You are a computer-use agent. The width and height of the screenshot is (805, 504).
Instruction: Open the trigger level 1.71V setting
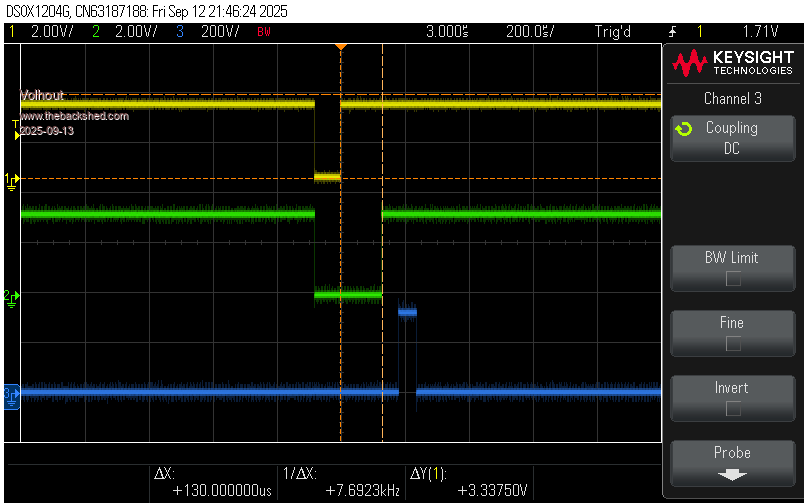point(760,32)
